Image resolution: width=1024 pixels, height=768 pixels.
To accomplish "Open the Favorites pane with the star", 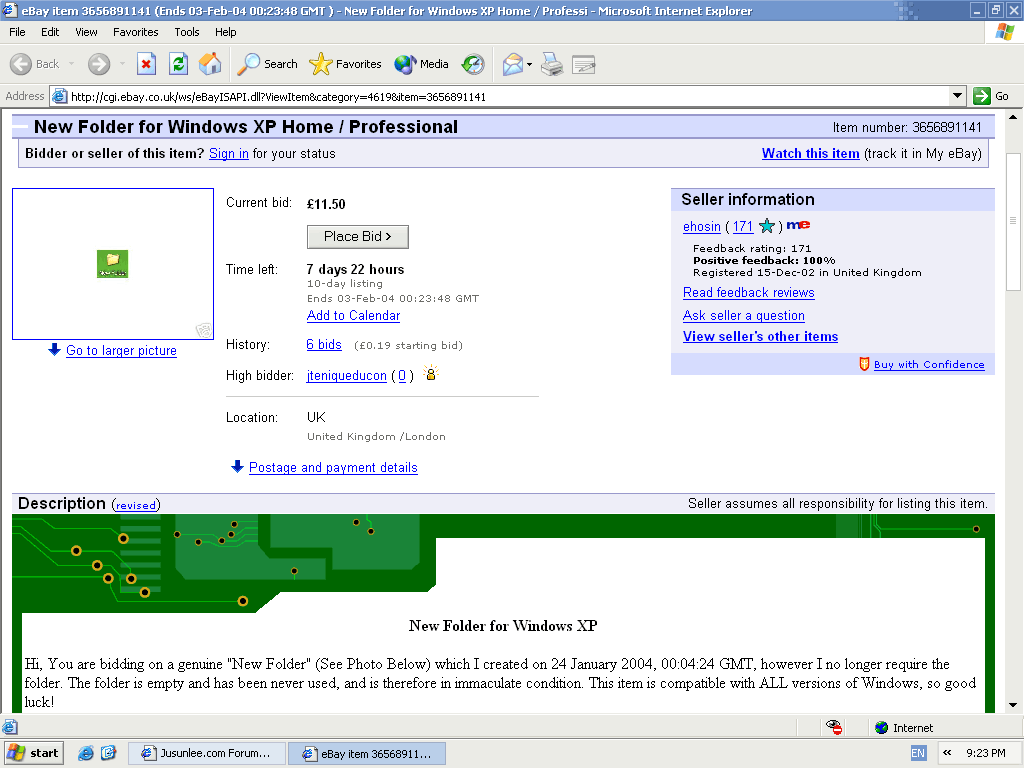I will tap(345, 64).
